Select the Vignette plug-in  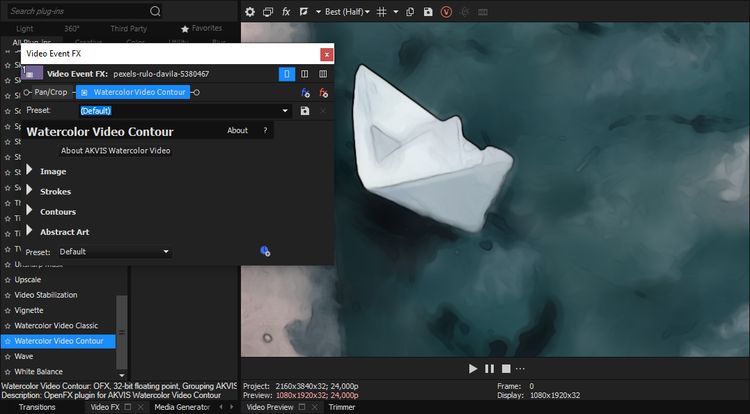(x=29, y=310)
